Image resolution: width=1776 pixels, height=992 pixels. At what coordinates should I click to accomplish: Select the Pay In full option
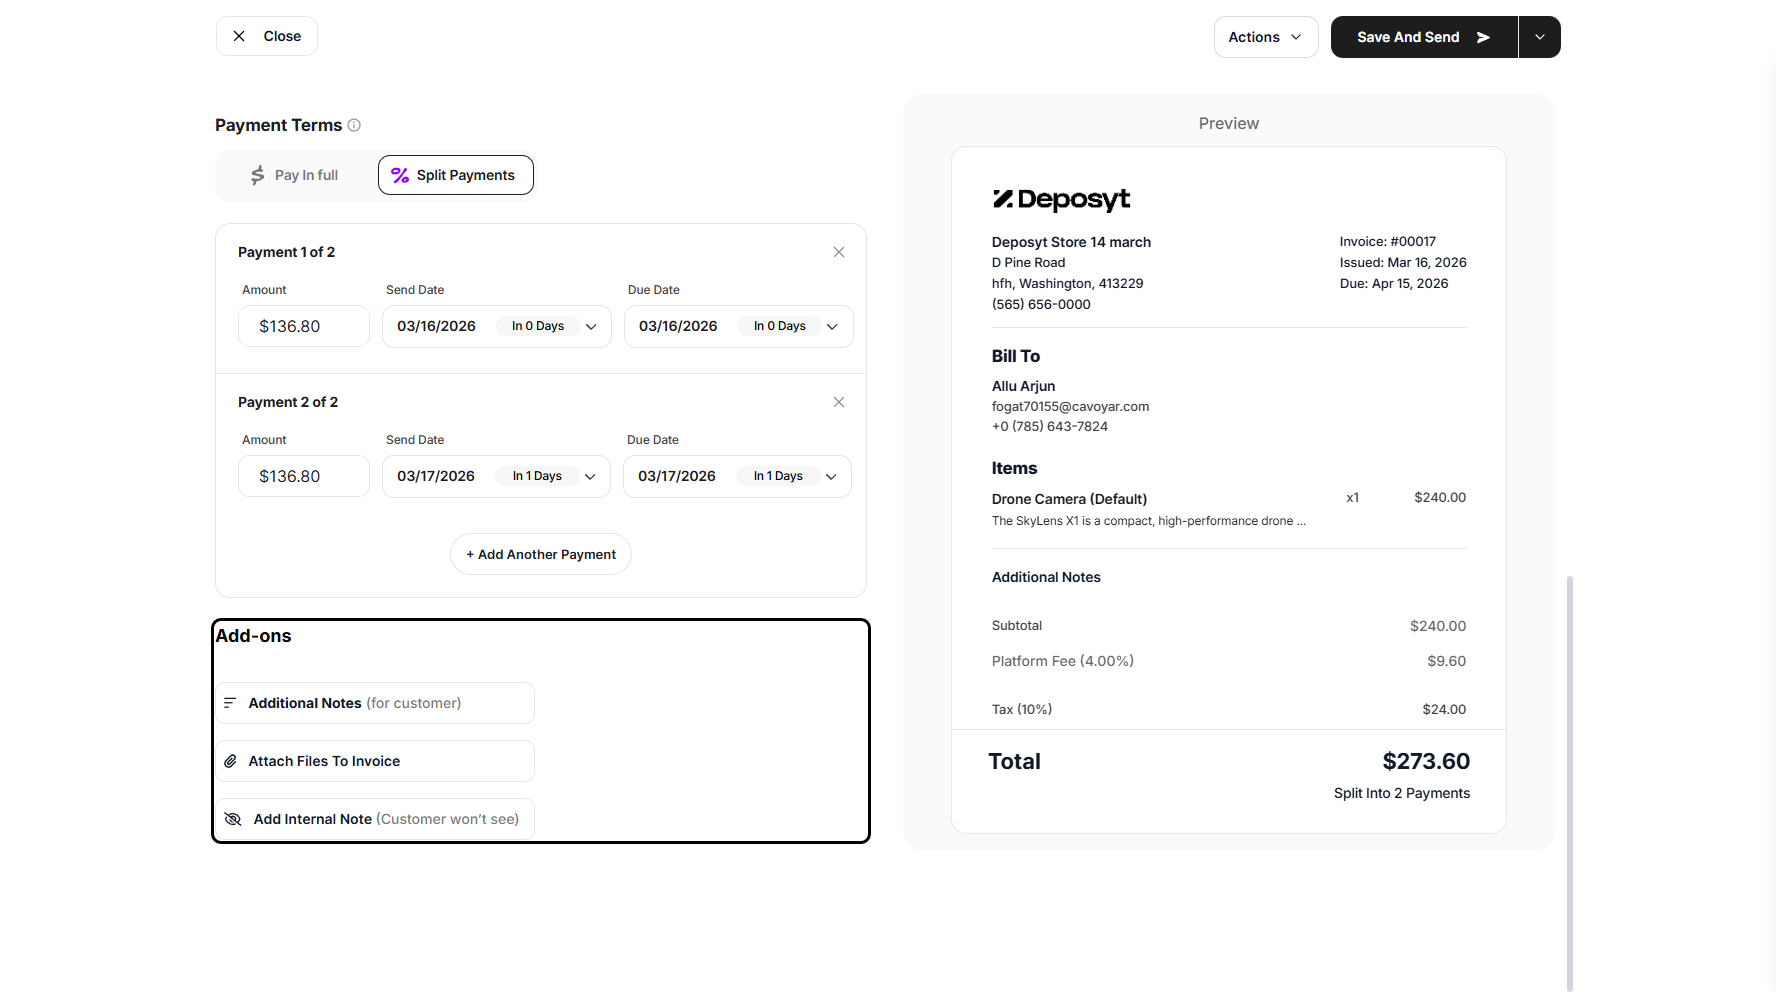click(295, 175)
